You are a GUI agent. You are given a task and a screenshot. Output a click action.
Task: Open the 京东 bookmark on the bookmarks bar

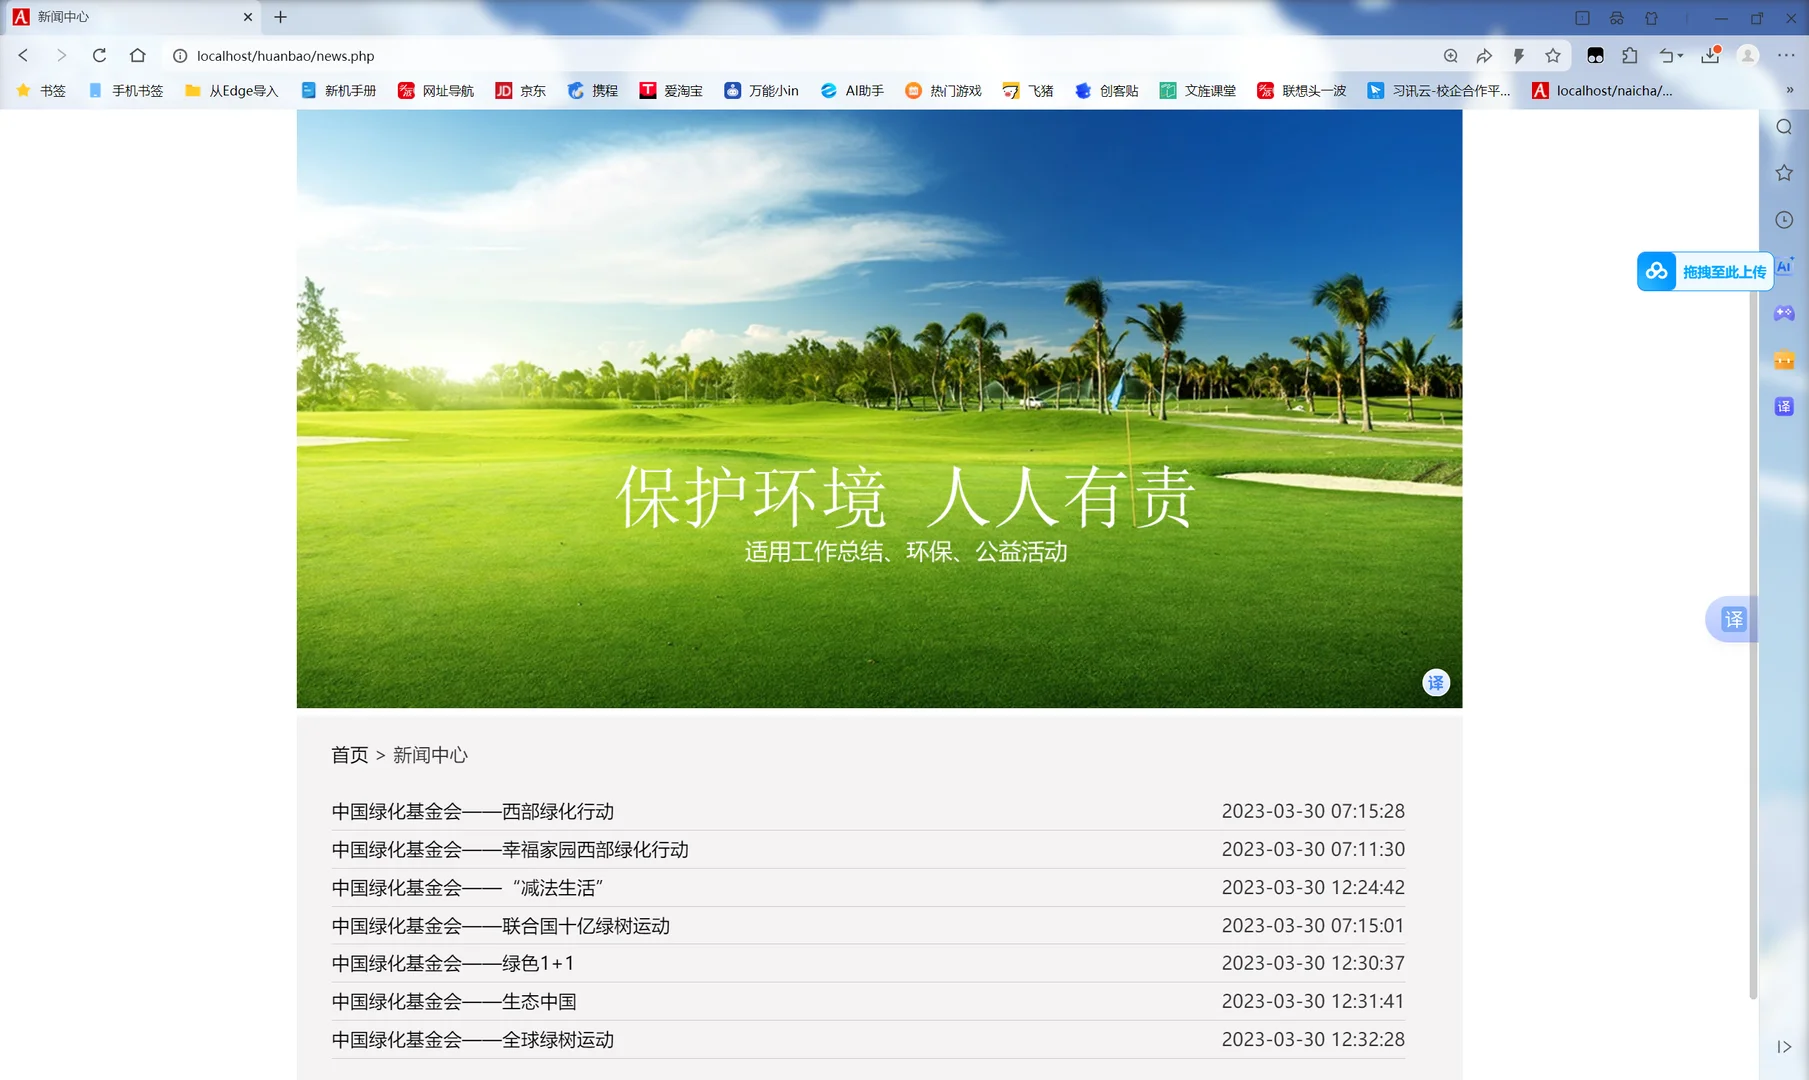pyautogui.click(x=520, y=90)
